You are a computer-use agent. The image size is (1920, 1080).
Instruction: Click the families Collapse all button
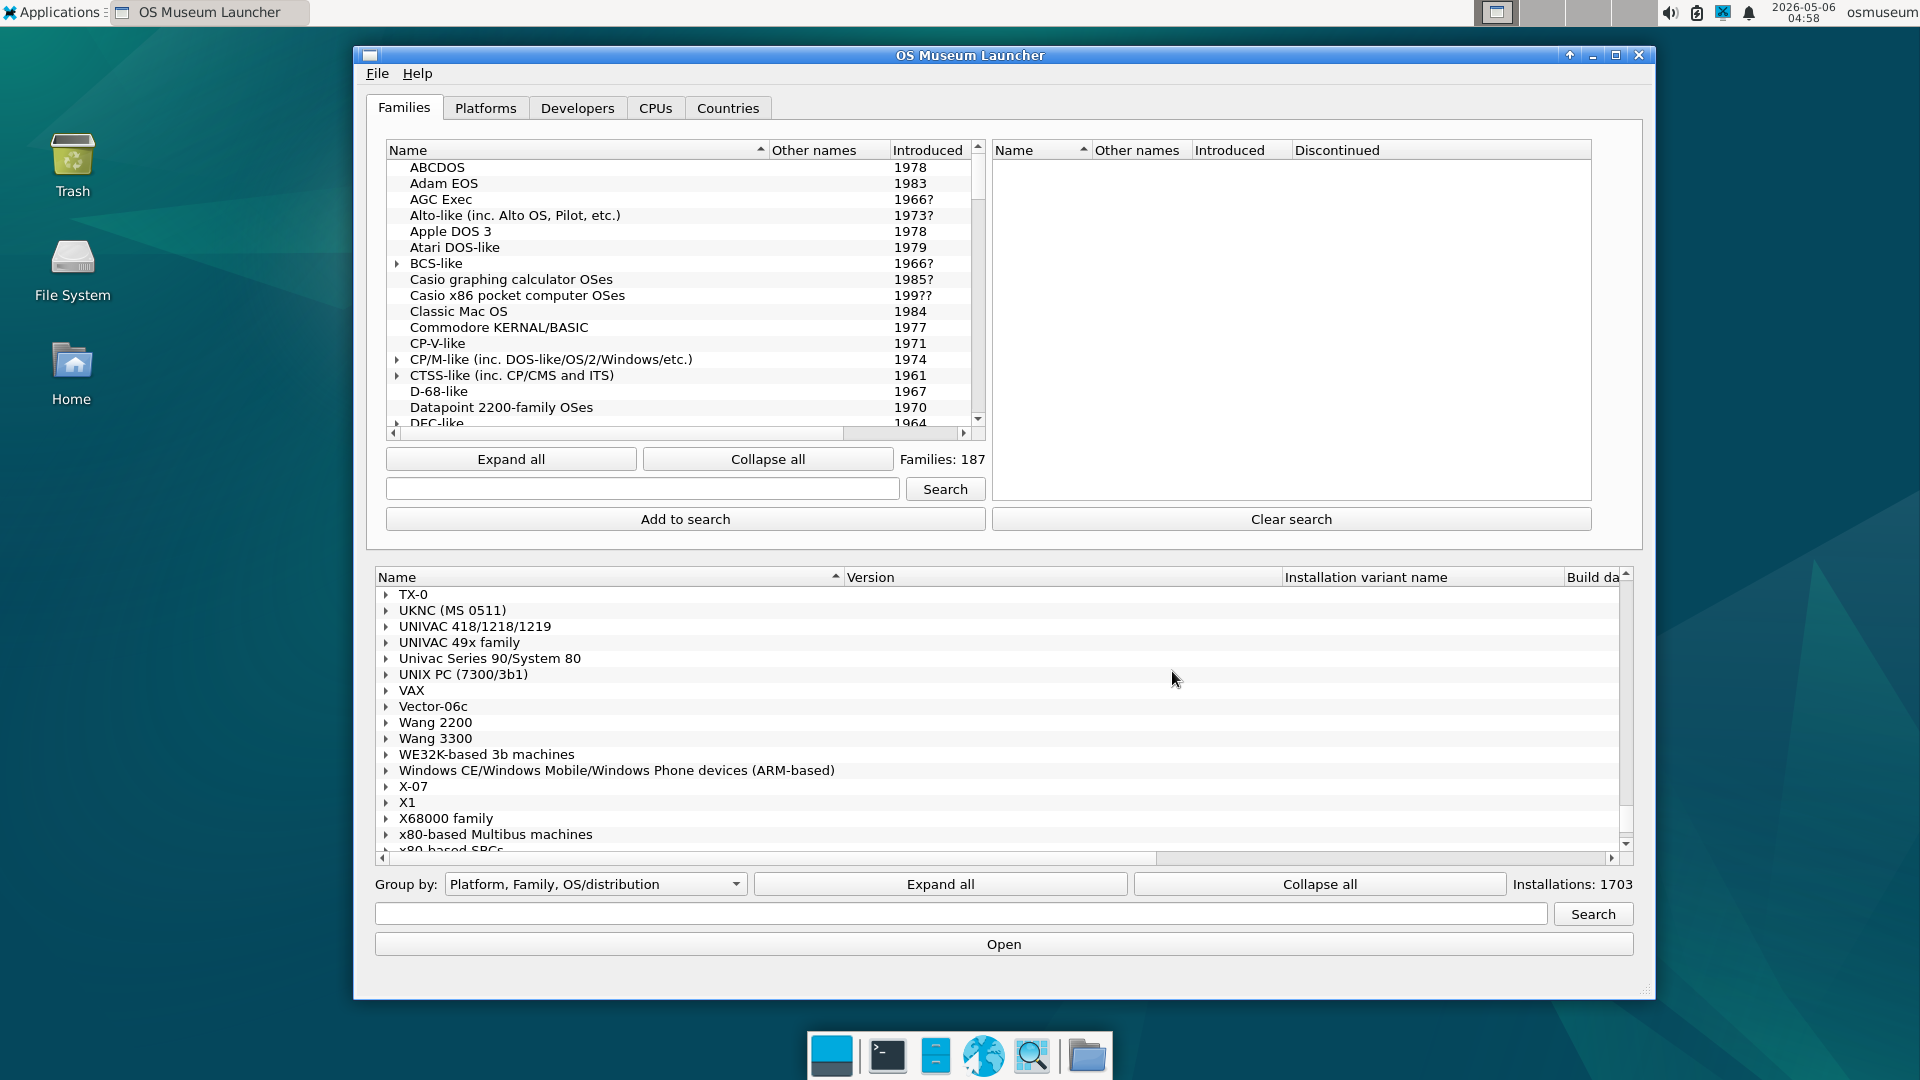pos(768,460)
